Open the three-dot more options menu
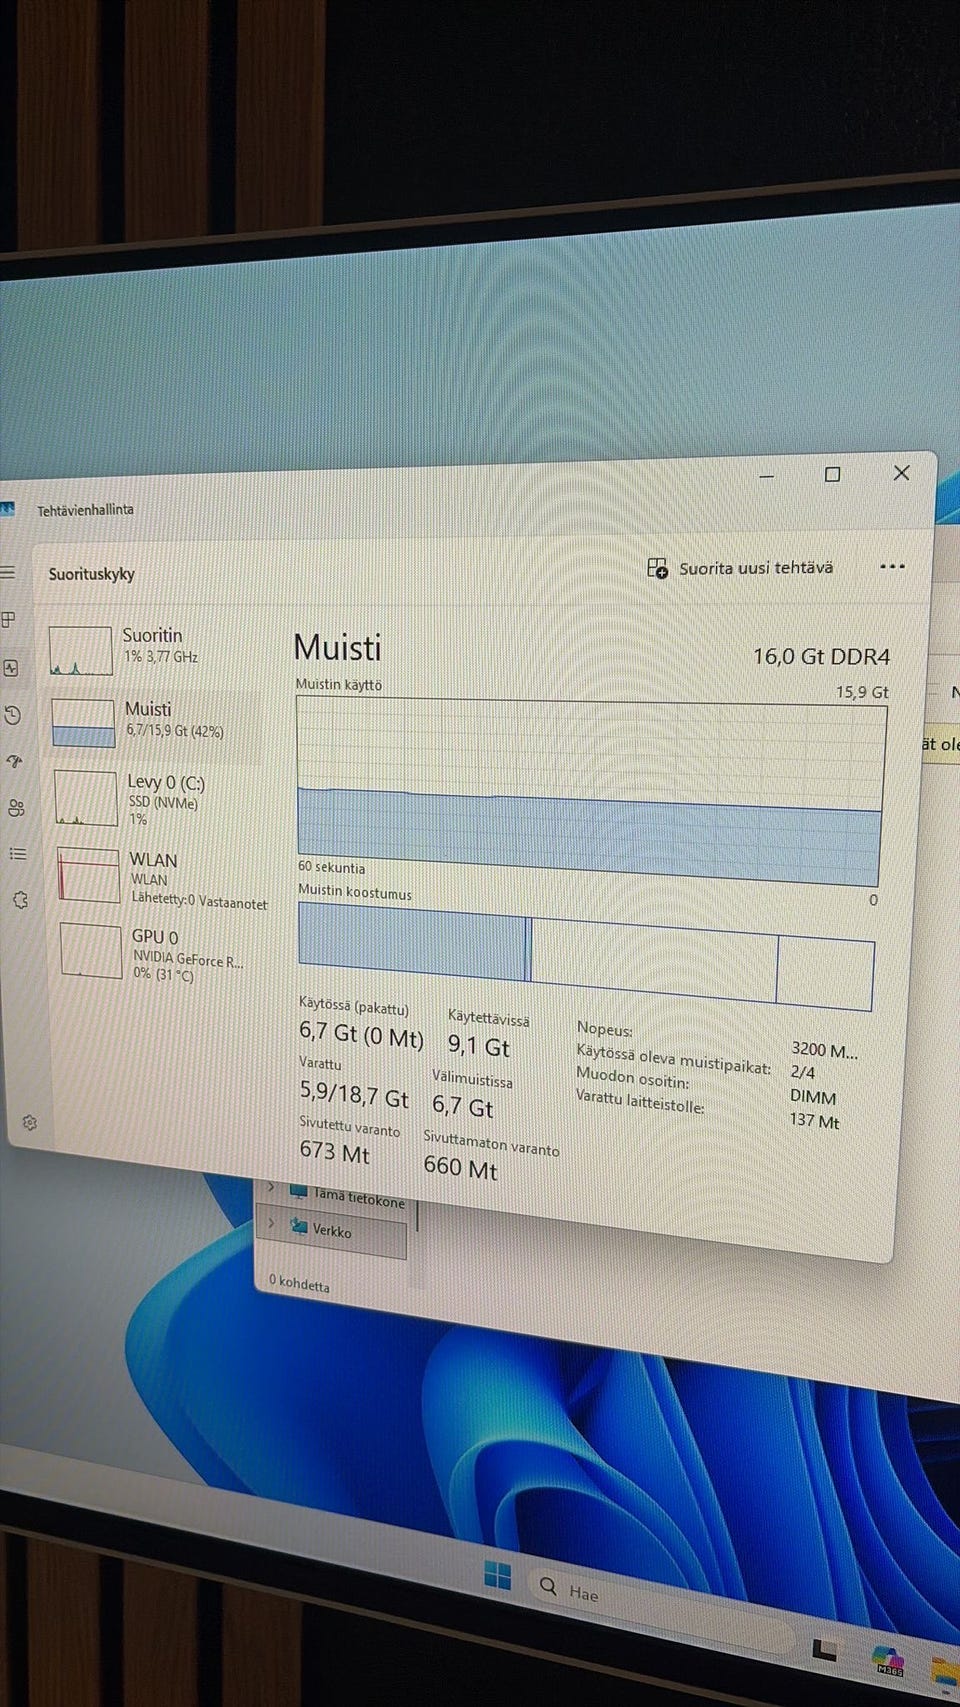960x1707 pixels. tap(892, 567)
